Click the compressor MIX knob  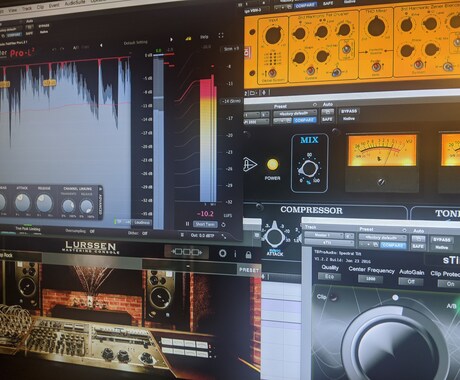[309, 169]
